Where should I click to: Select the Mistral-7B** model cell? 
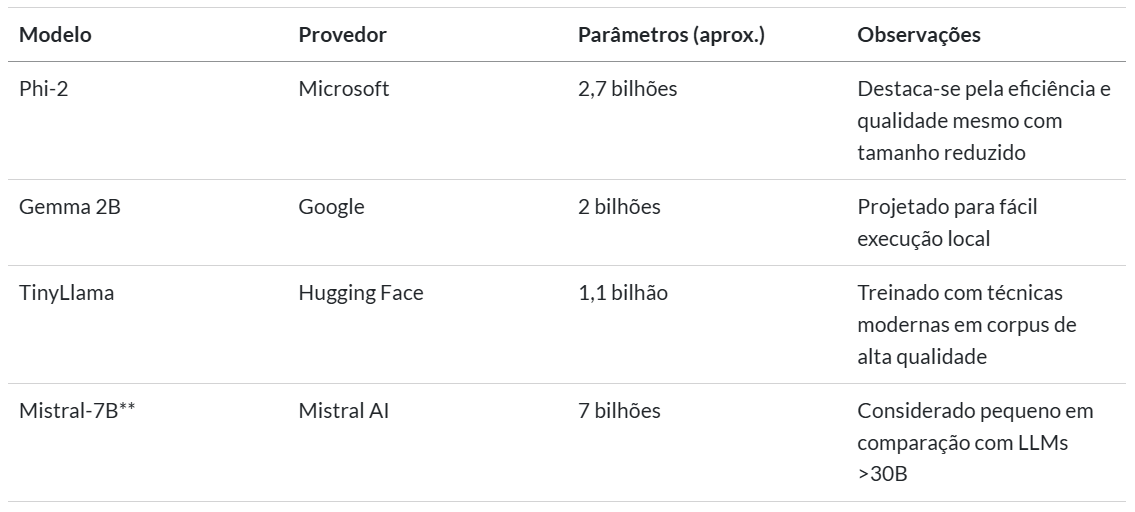click(78, 411)
